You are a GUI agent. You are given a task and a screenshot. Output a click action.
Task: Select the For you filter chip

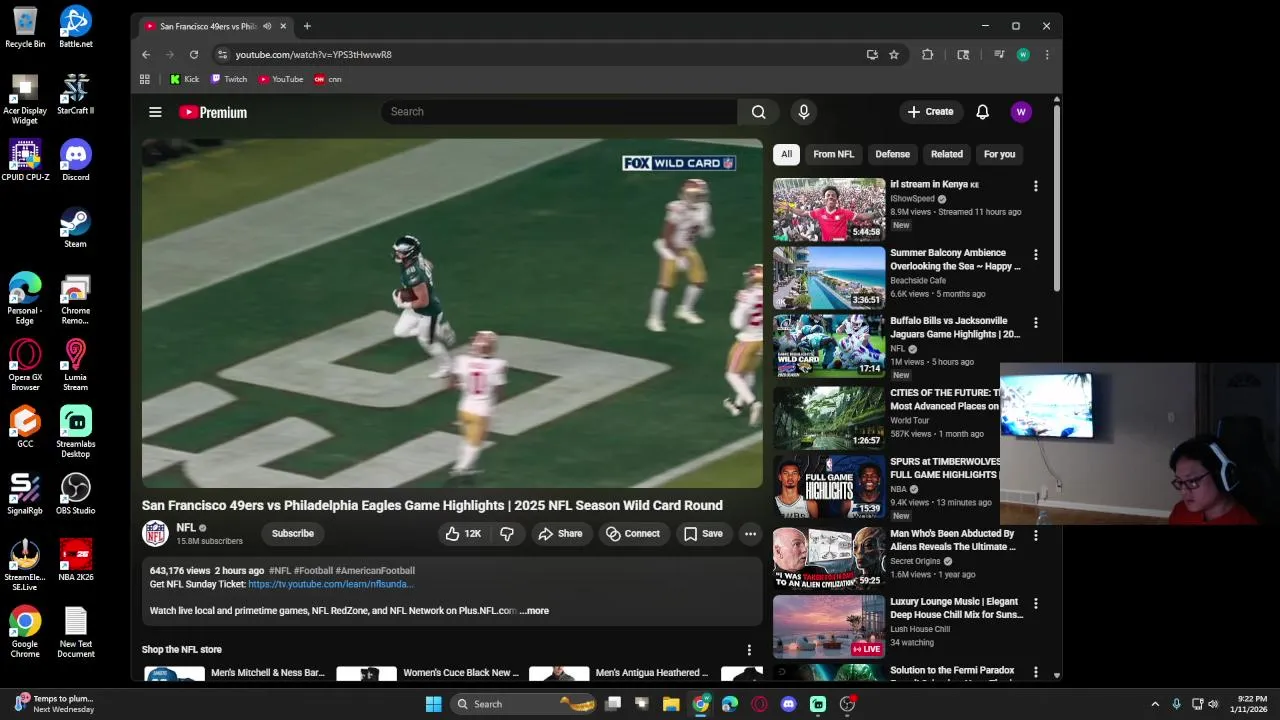click(999, 154)
